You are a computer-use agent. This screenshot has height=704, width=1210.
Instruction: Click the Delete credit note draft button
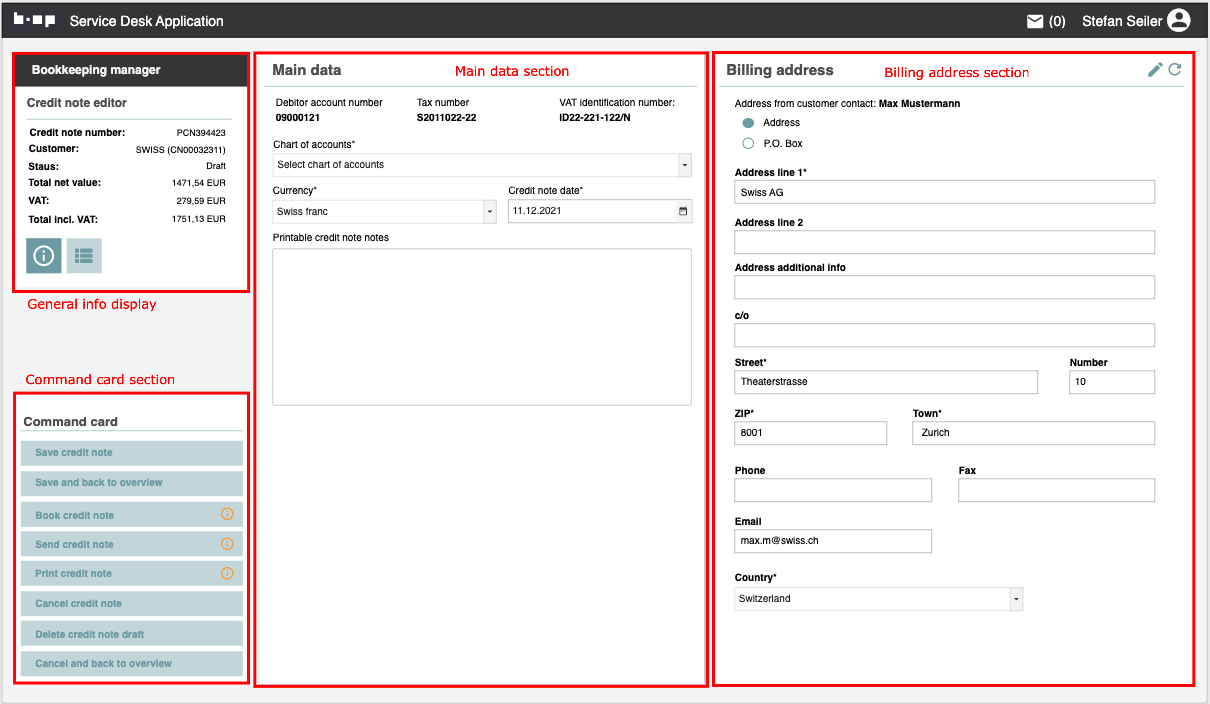pyautogui.click(x=131, y=634)
